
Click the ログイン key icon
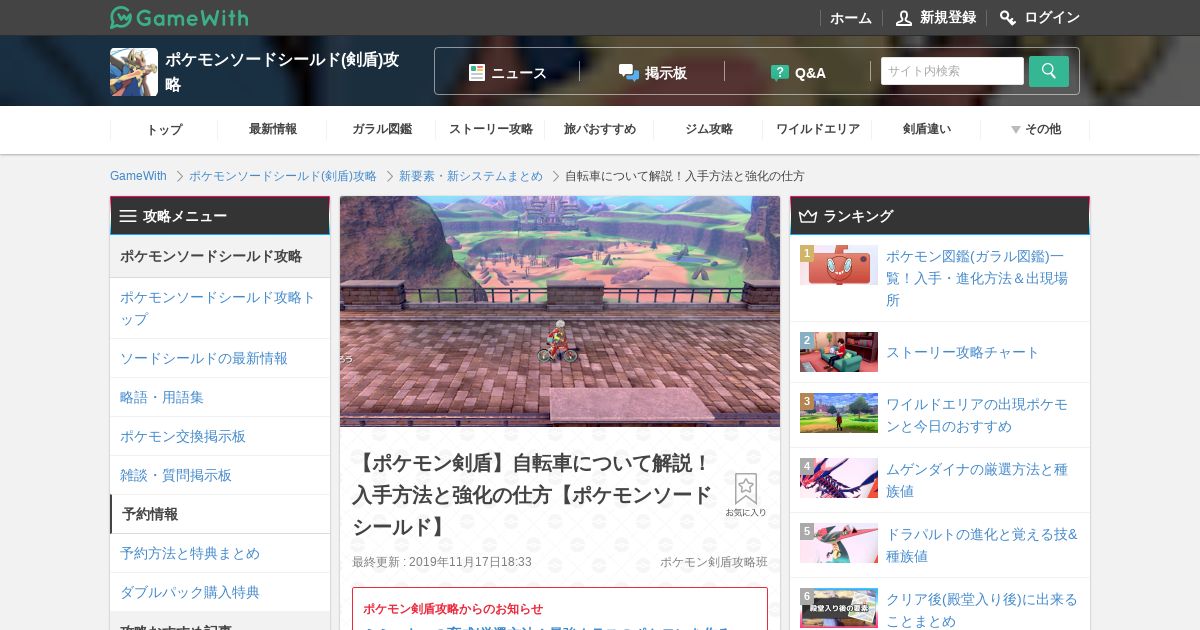[1008, 18]
